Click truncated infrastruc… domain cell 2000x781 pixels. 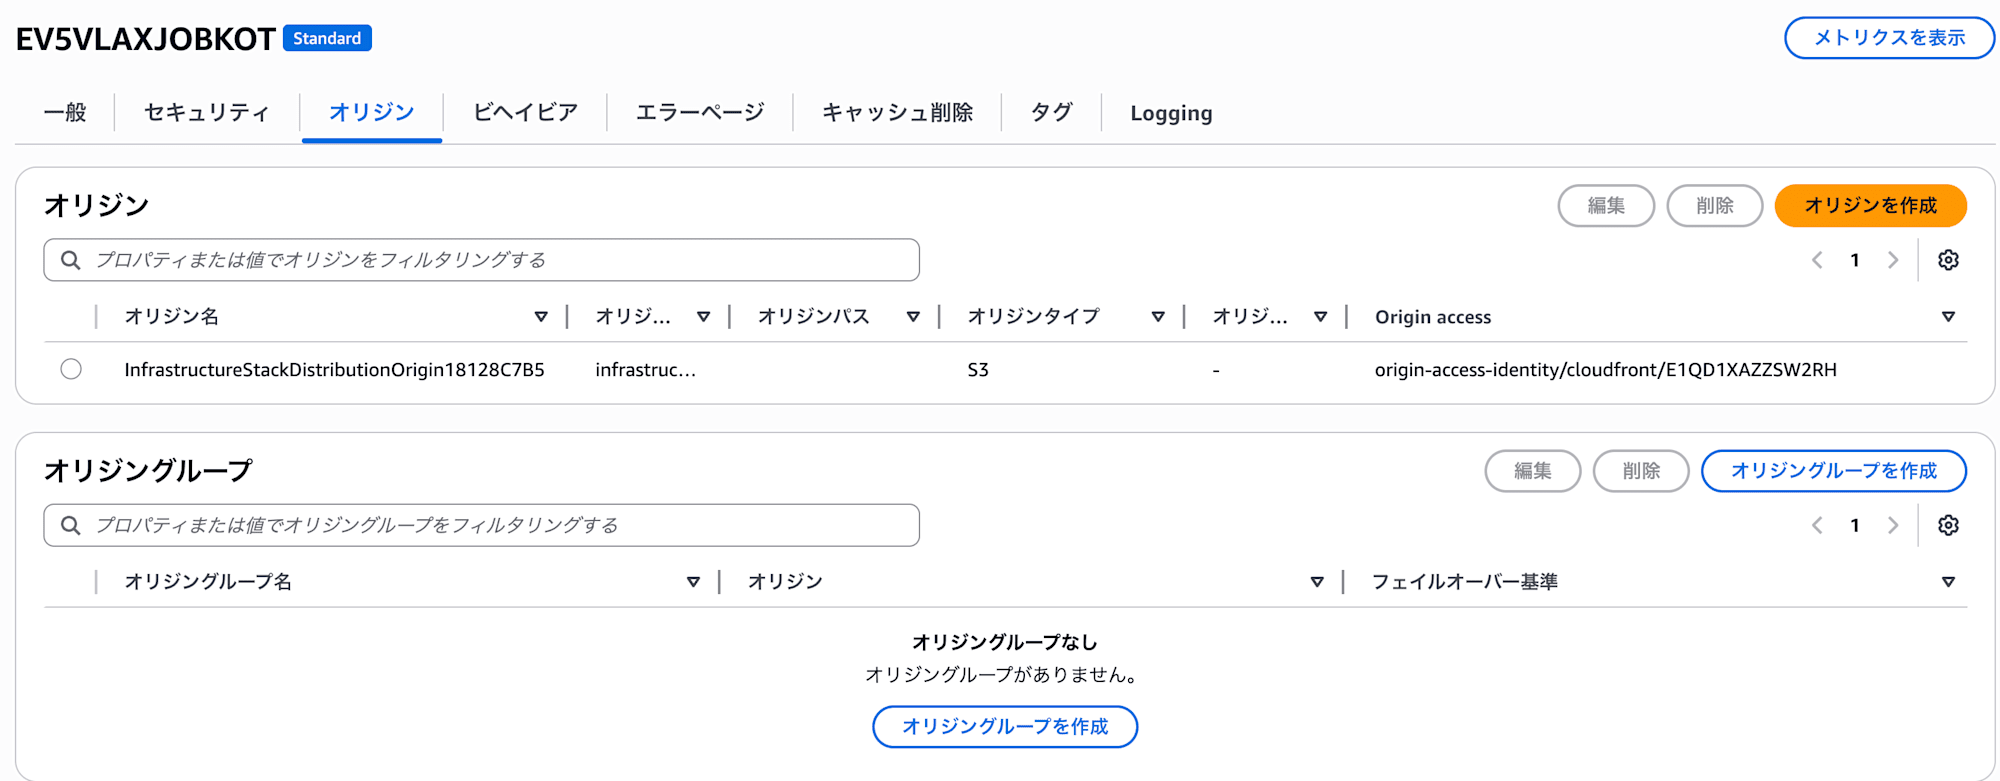tap(645, 370)
